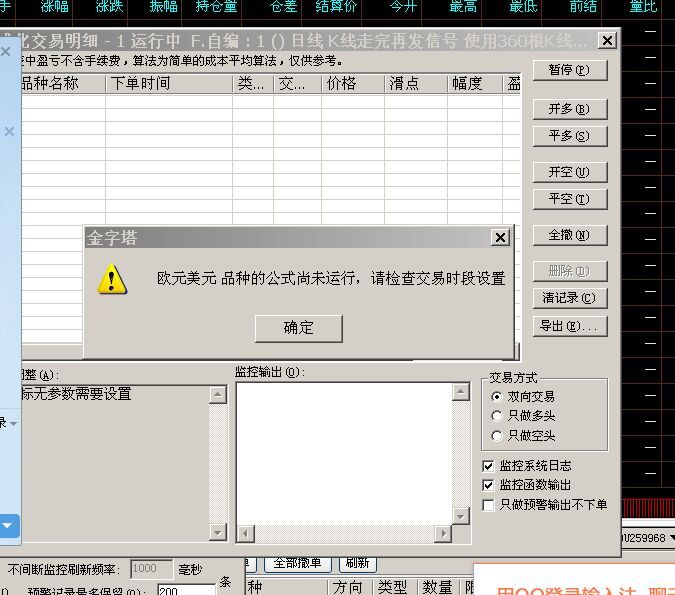
Task: Sort by 下单时间 column header
Action: 169,84
